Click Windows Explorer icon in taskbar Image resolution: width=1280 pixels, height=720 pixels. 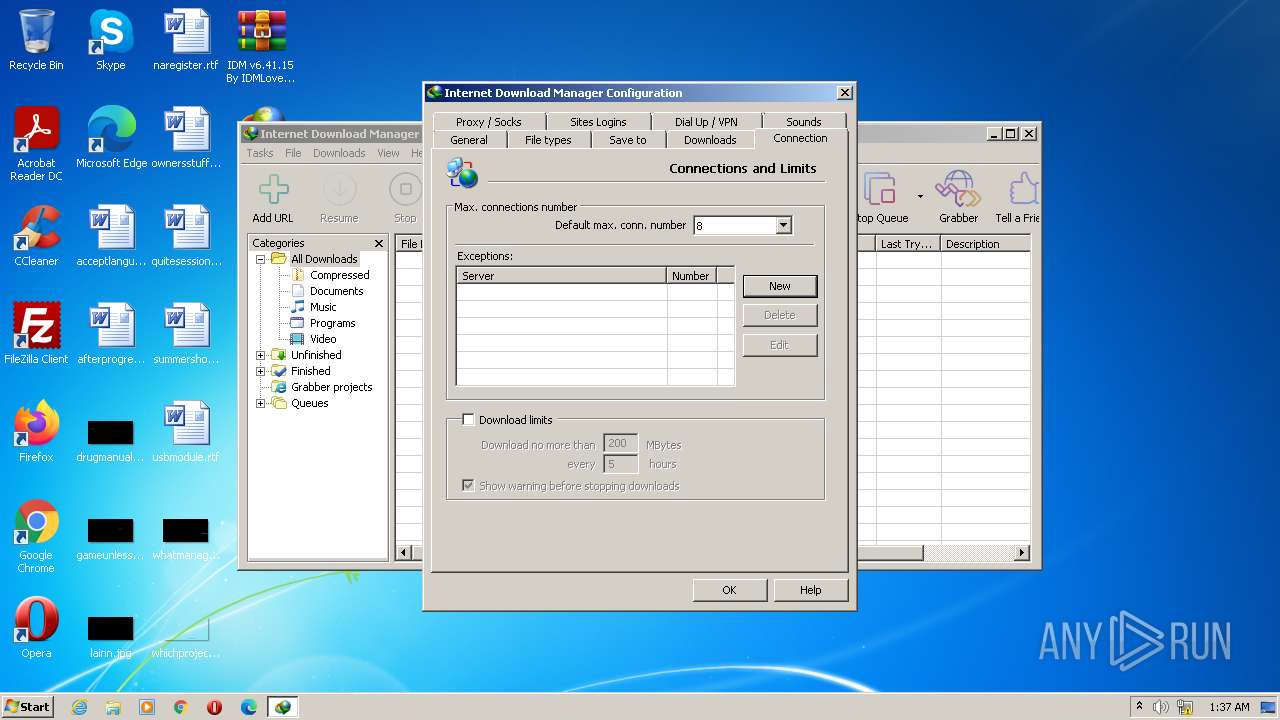[x=113, y=707]
